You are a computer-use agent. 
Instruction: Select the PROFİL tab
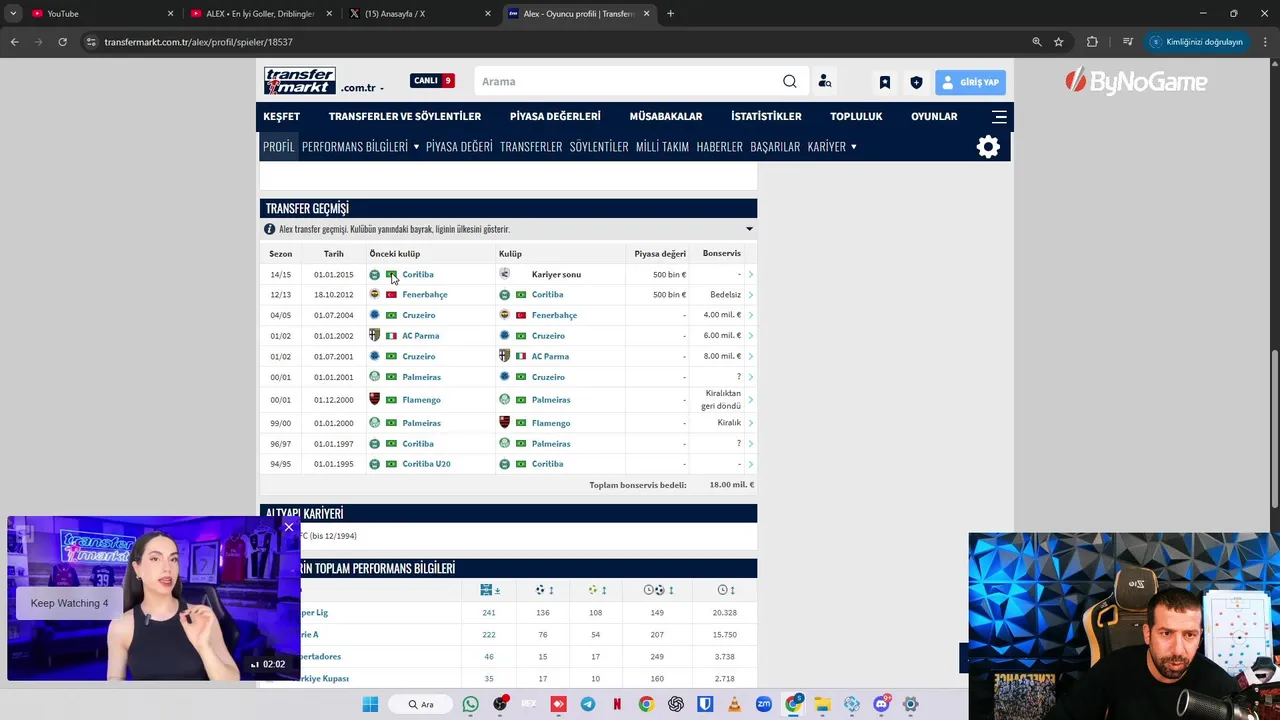click(278, 146)
